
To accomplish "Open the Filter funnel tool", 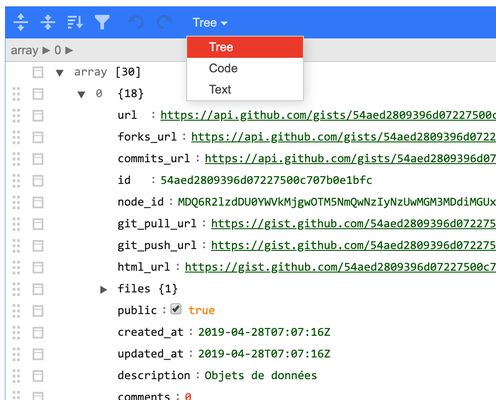I will pos(102,22).
